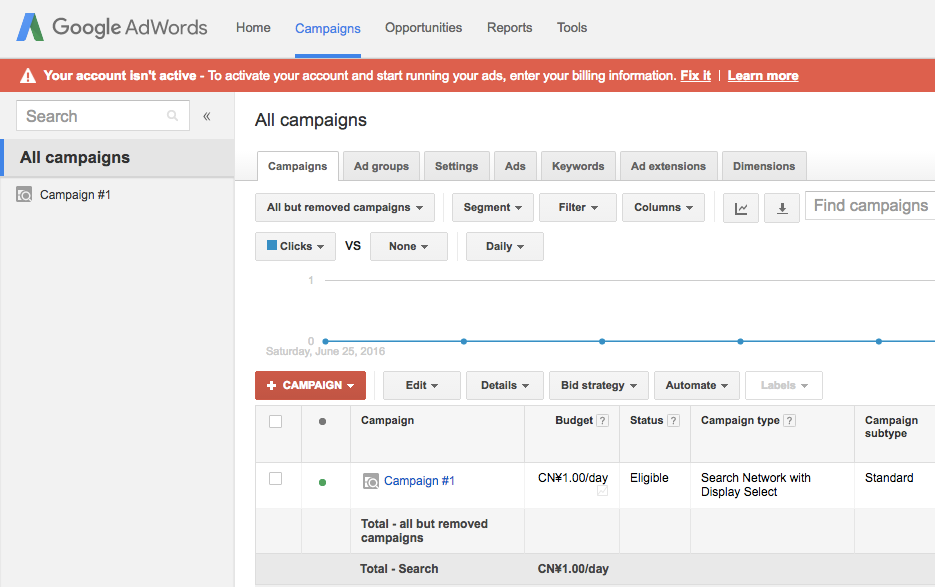Go to the Home menu
Screen dimensions: 935x587
tap(253, 27)
